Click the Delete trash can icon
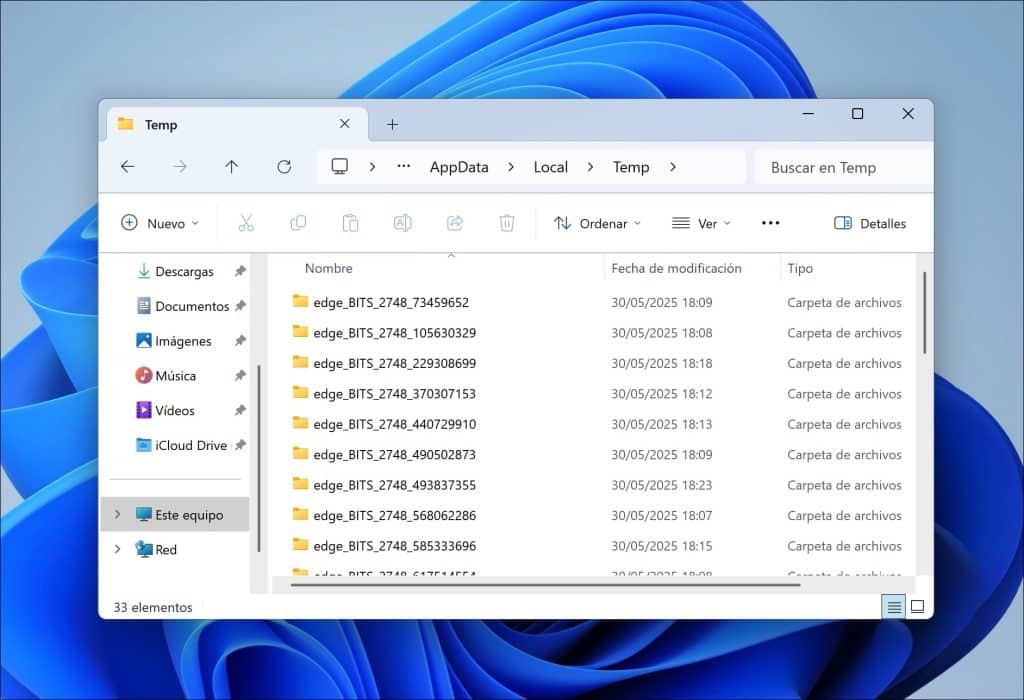 click(x=507, y=223)
